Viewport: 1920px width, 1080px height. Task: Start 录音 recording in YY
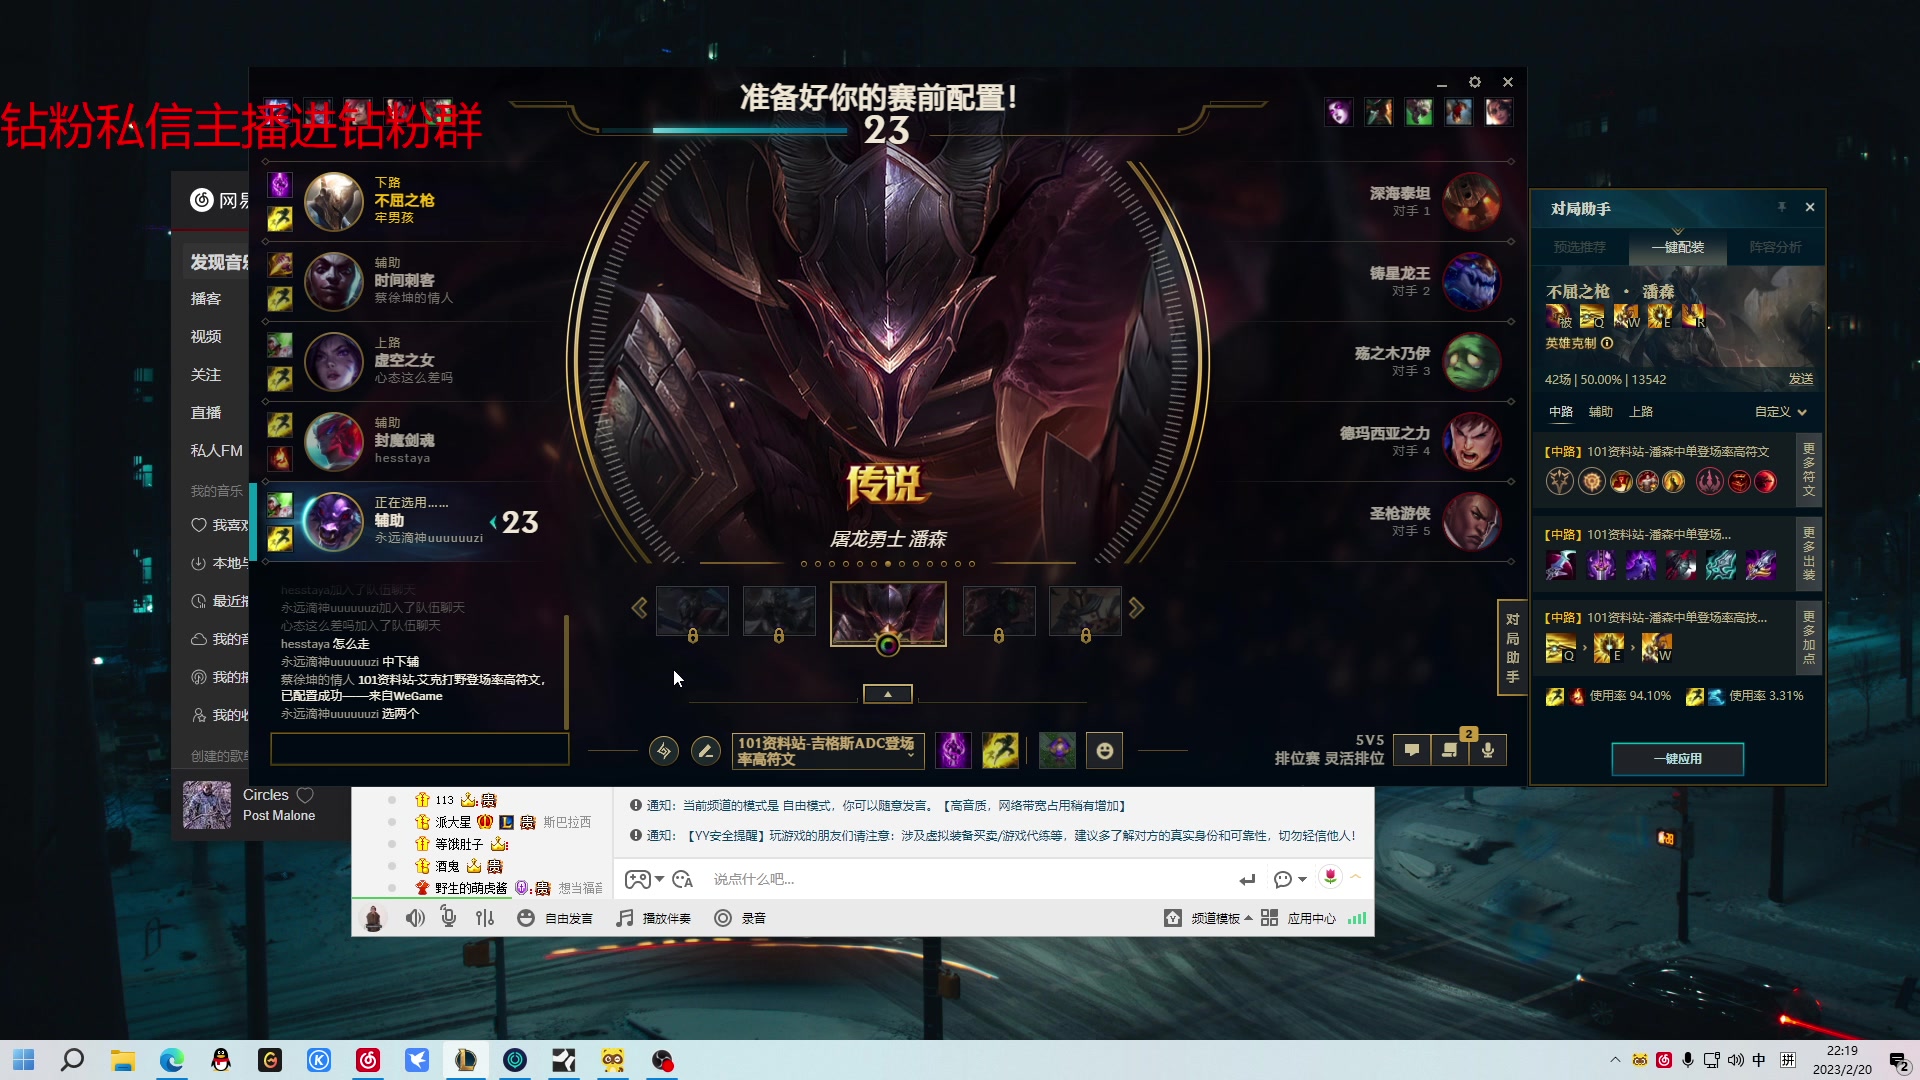740,918
